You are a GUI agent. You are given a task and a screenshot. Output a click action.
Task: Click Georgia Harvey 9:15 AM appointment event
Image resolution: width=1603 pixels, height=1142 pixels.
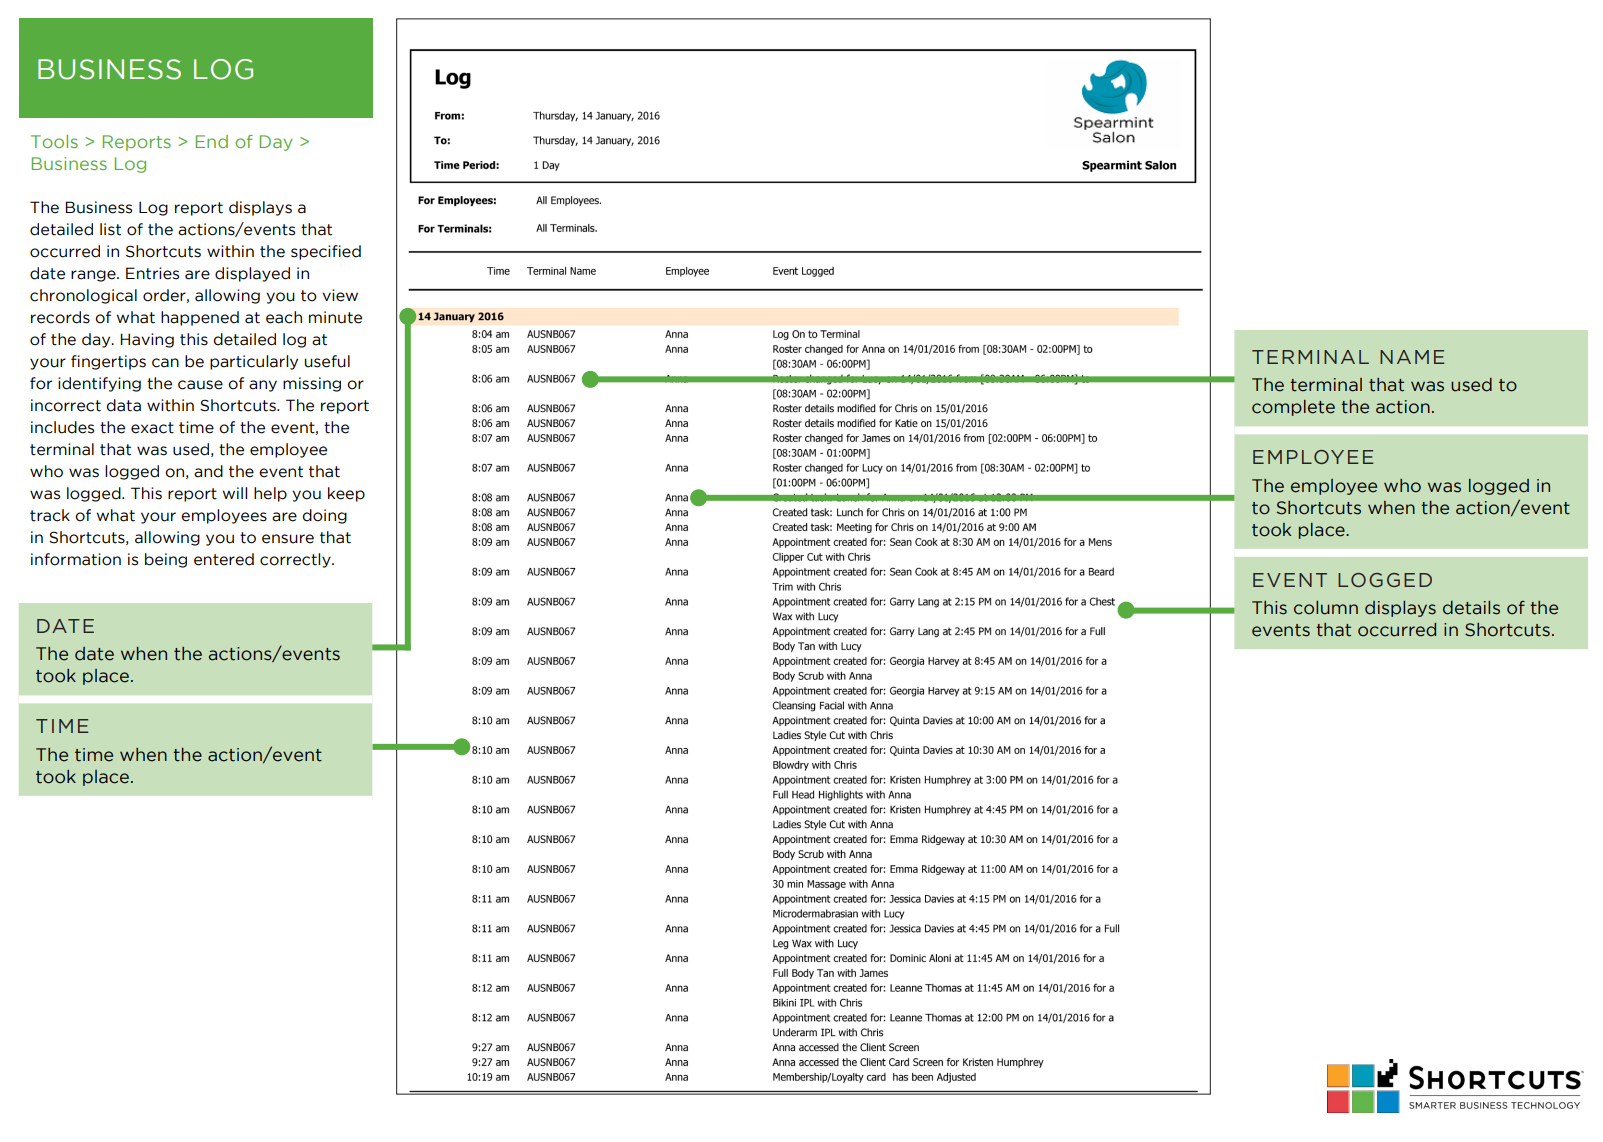tap(939, 699)
